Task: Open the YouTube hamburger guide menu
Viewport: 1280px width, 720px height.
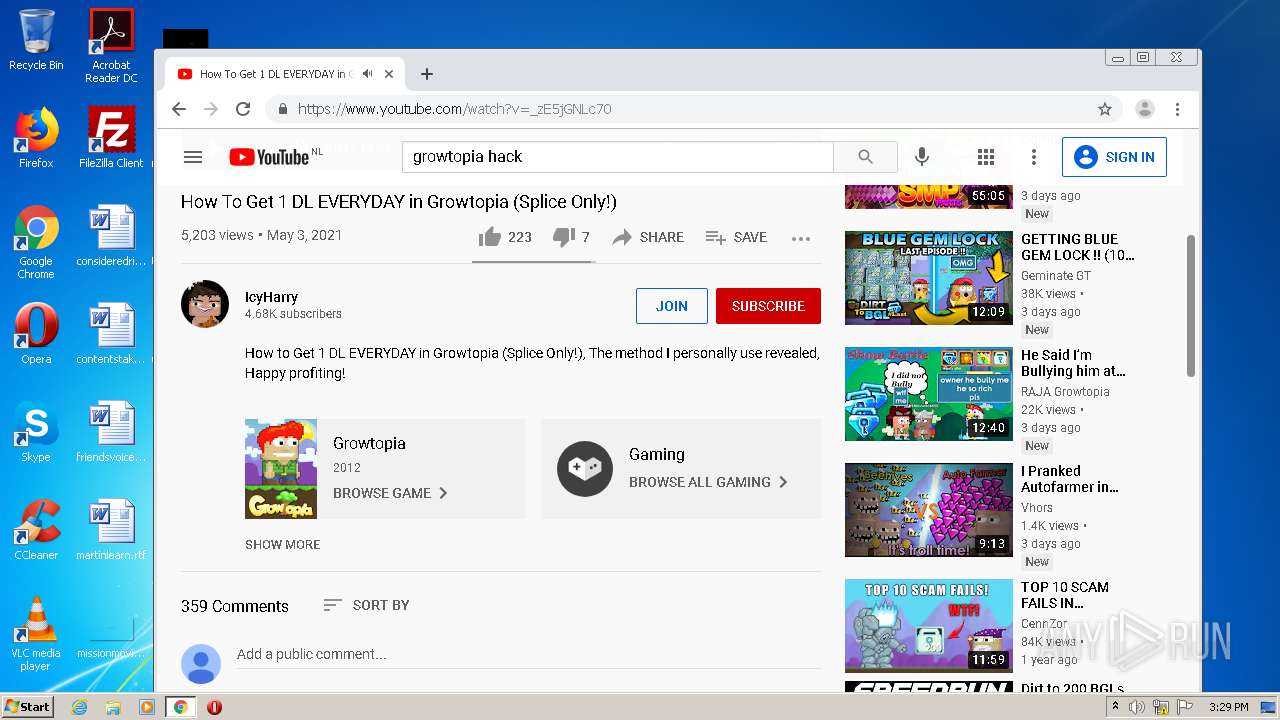Action: coord(193,157)
